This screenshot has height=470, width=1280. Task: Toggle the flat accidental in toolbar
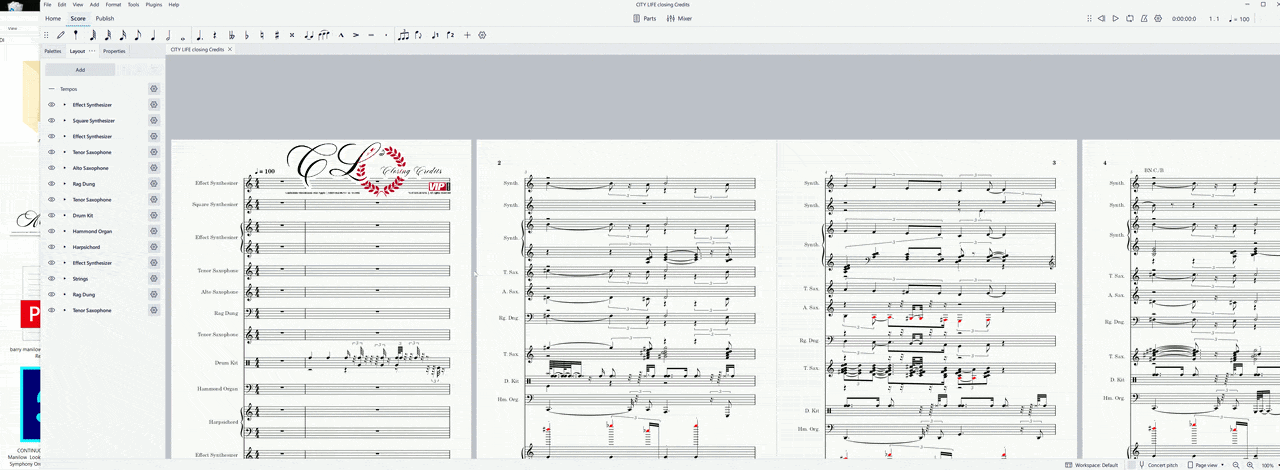pos(247,35)
